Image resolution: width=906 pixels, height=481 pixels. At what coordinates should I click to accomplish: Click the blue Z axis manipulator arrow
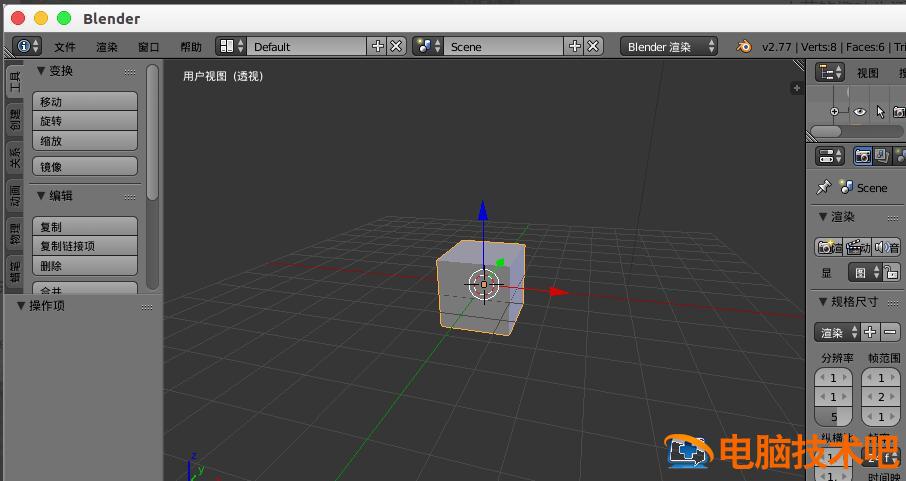coord(483,210)
